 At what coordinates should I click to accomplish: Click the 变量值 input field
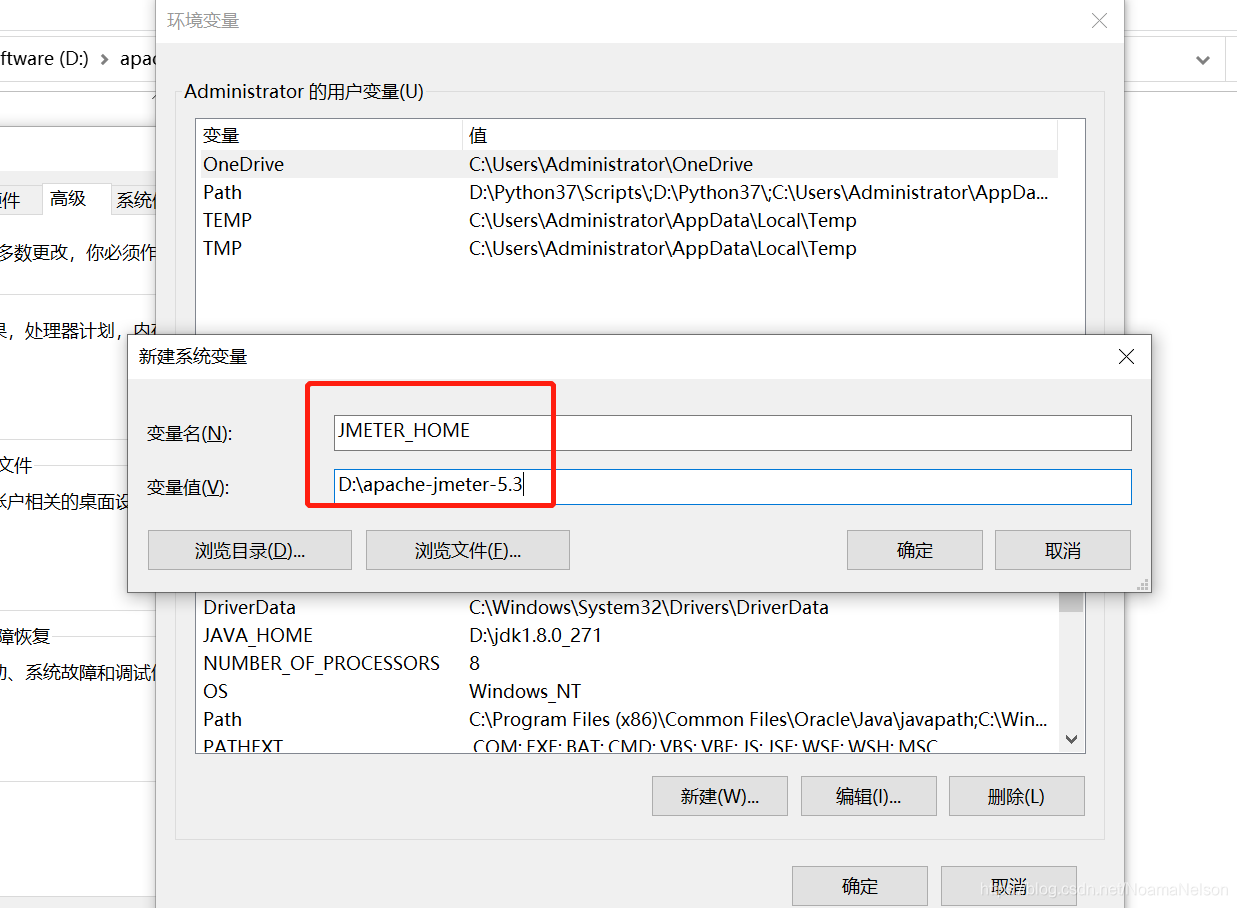733,487
